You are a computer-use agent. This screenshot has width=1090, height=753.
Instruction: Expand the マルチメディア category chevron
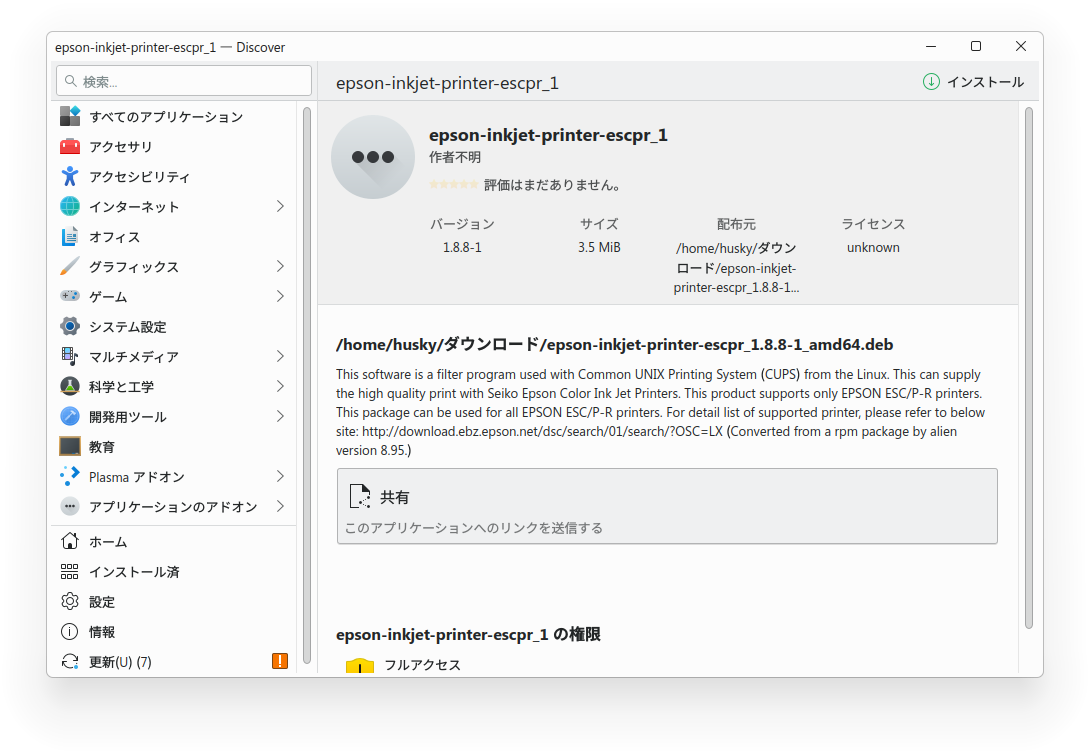pyautogui.click(x=280, y=356)
